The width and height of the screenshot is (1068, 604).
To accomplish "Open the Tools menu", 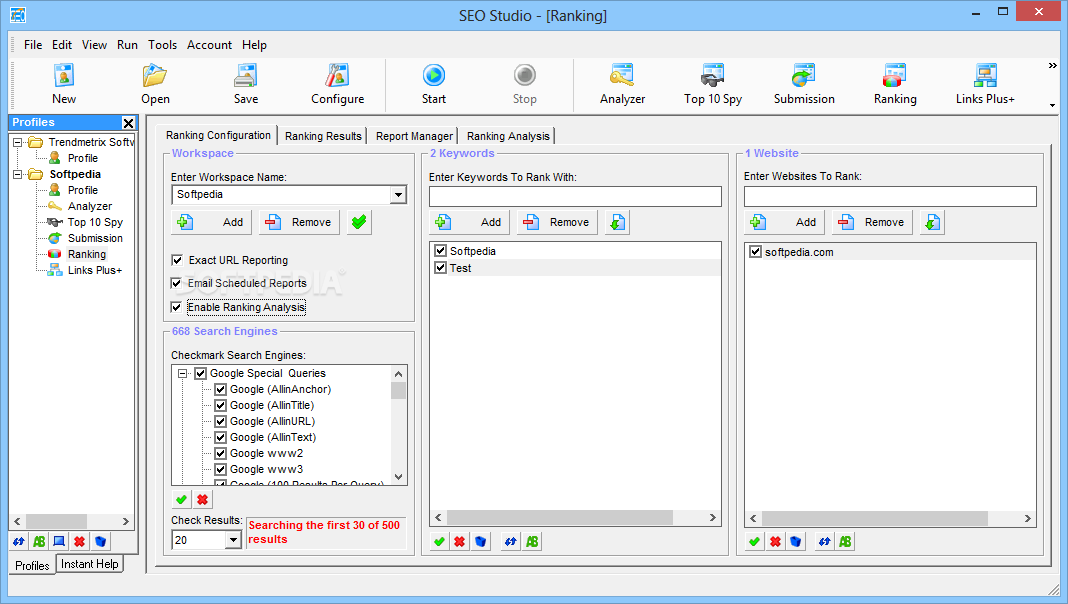I will point(163,45).
